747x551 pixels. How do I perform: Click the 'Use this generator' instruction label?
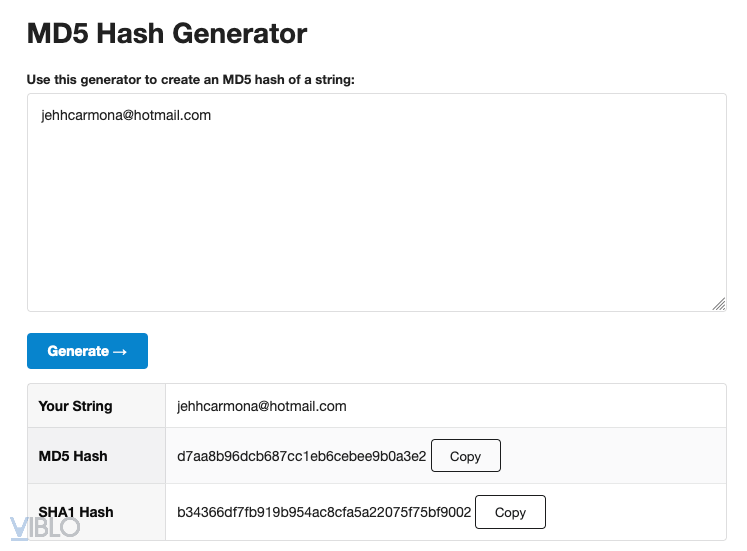point(191,80)
